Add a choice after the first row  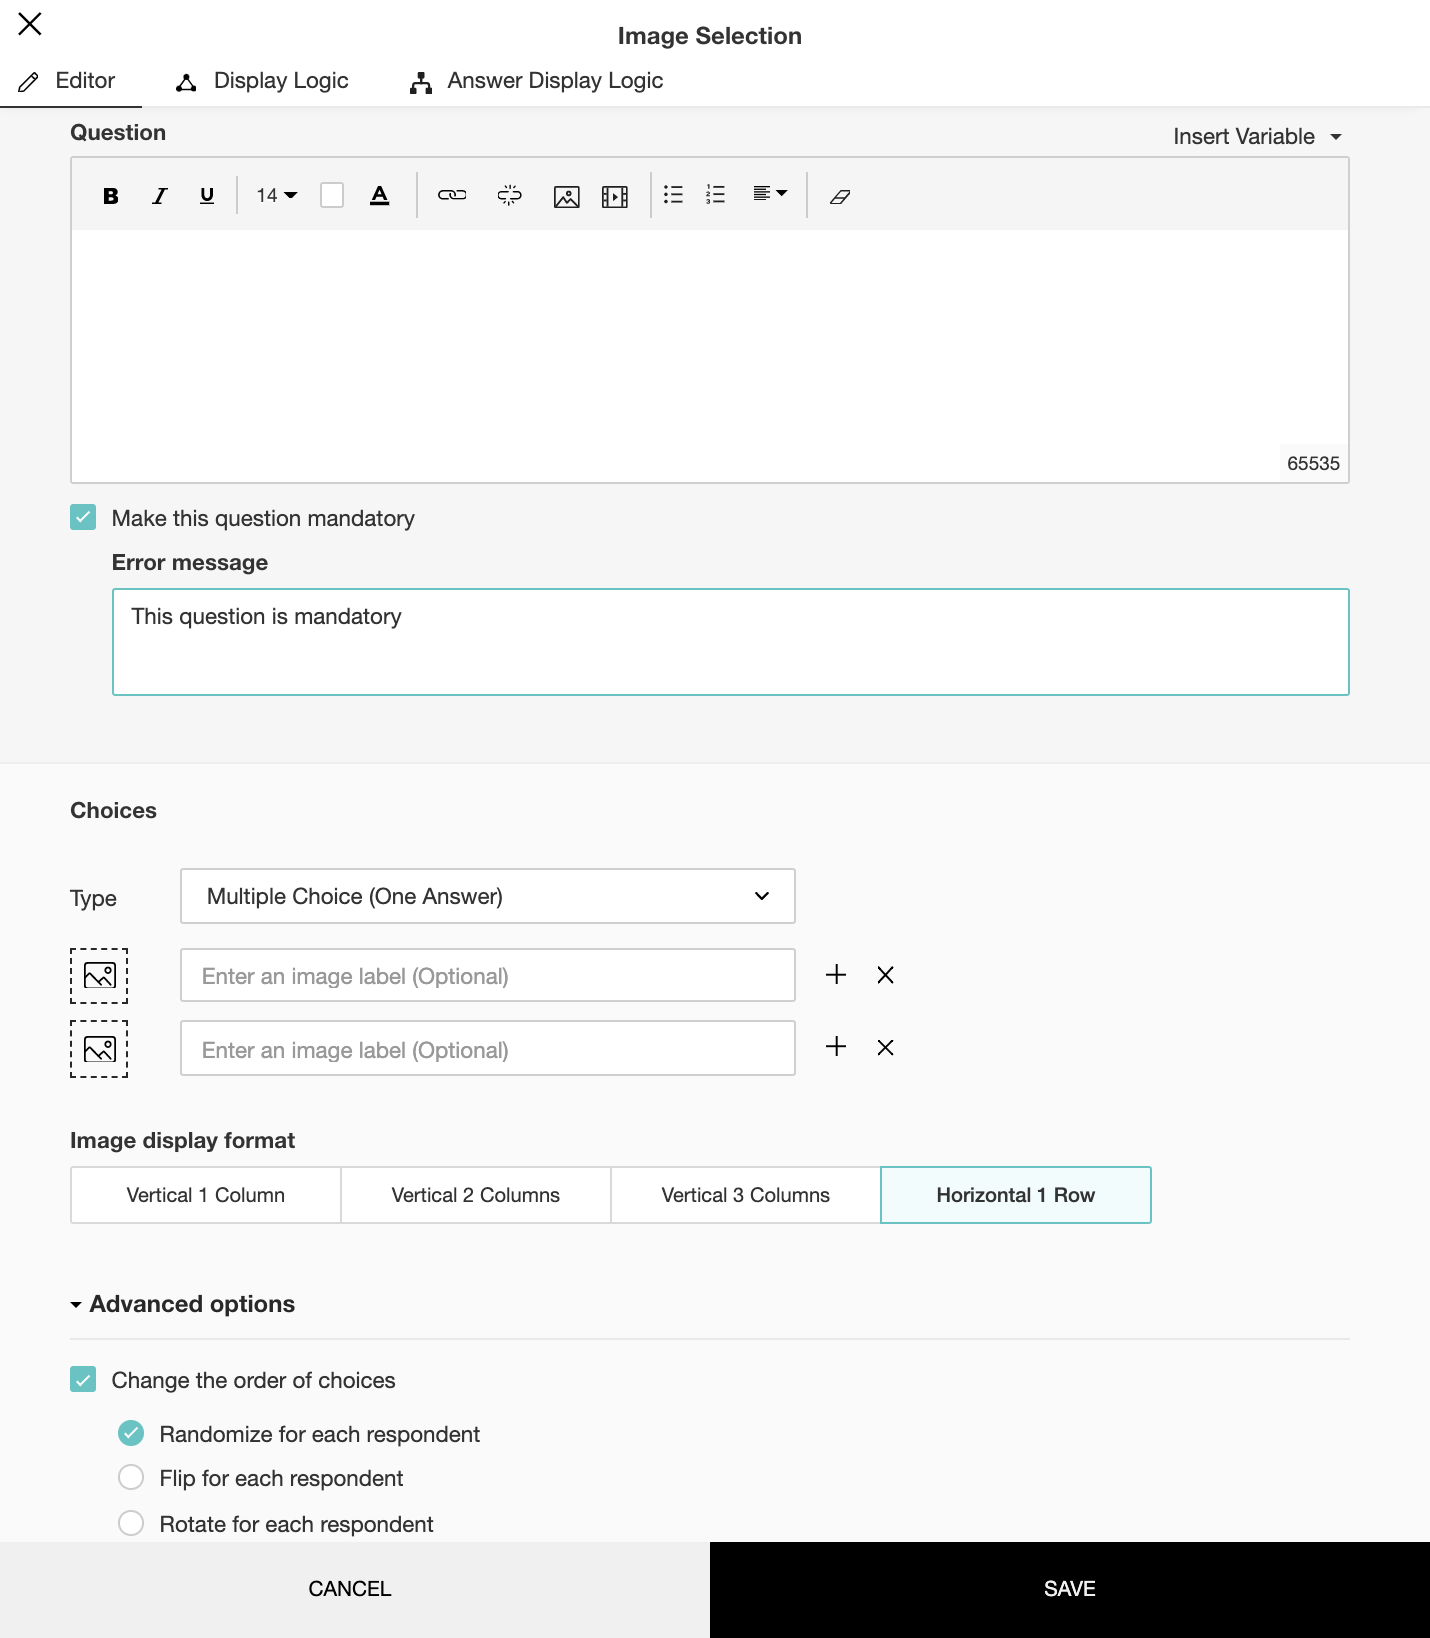pos(836,975)
